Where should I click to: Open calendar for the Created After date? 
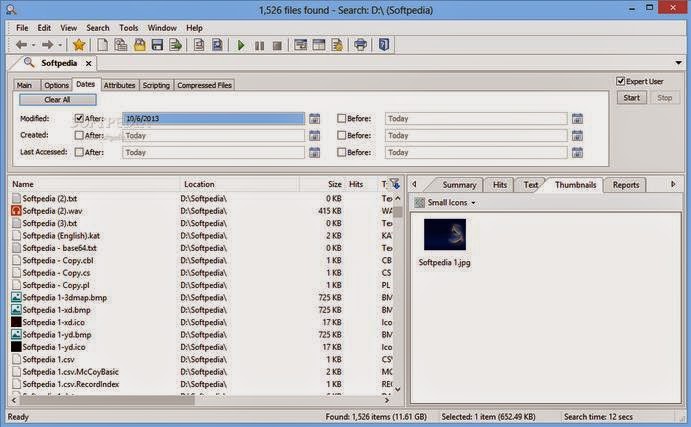(314, 135)
